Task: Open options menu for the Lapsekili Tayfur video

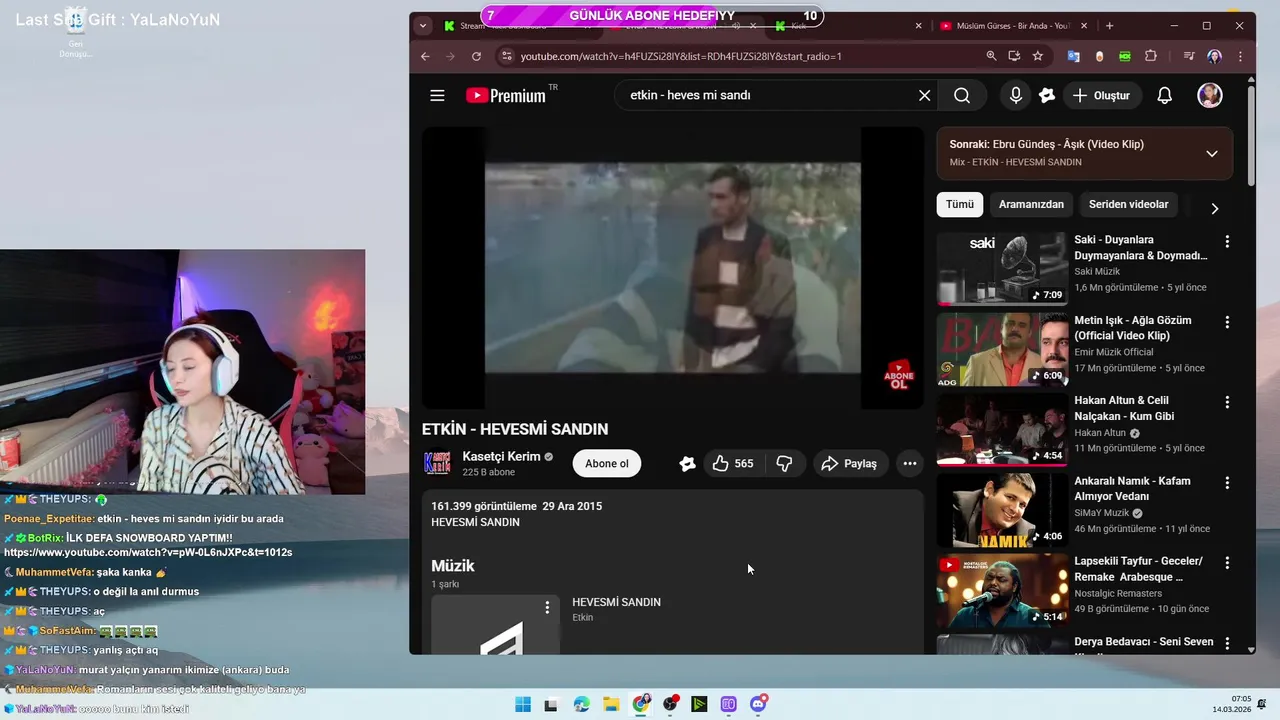Action: (1227, 563)
